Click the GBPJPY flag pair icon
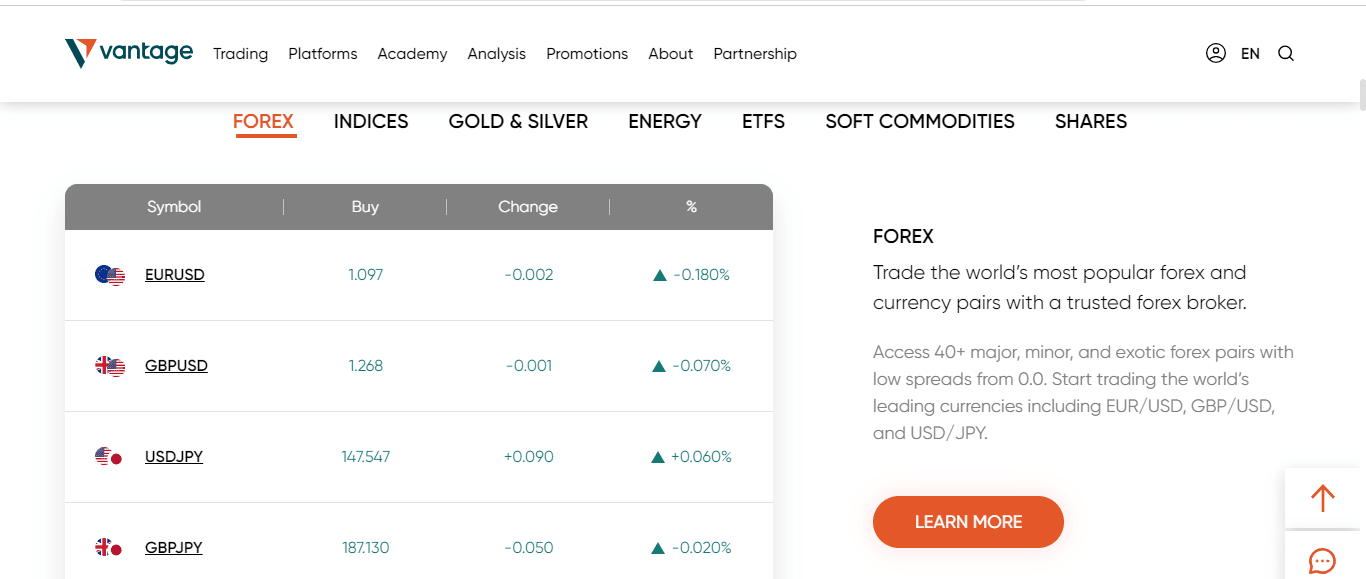 tap(109, 548)
